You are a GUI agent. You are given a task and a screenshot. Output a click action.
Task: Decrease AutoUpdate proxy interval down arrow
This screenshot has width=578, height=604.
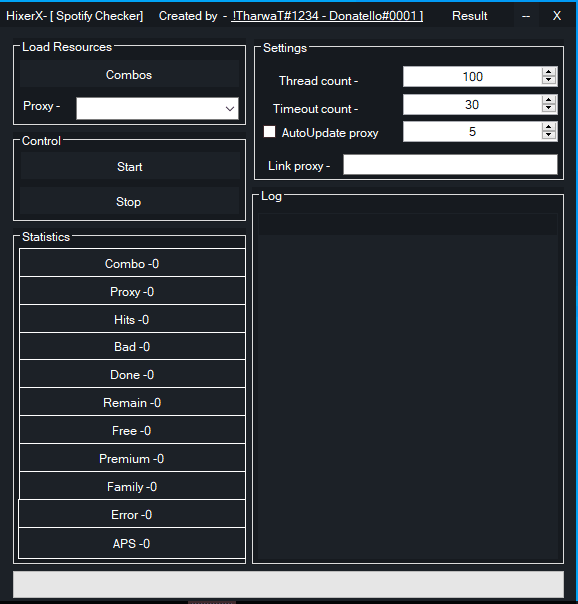[x=549, y=136]
